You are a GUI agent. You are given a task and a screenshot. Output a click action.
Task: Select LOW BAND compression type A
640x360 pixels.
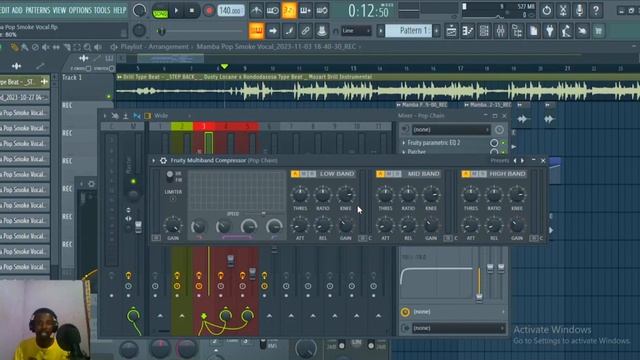pyautogui.click(x=295, y=174)
